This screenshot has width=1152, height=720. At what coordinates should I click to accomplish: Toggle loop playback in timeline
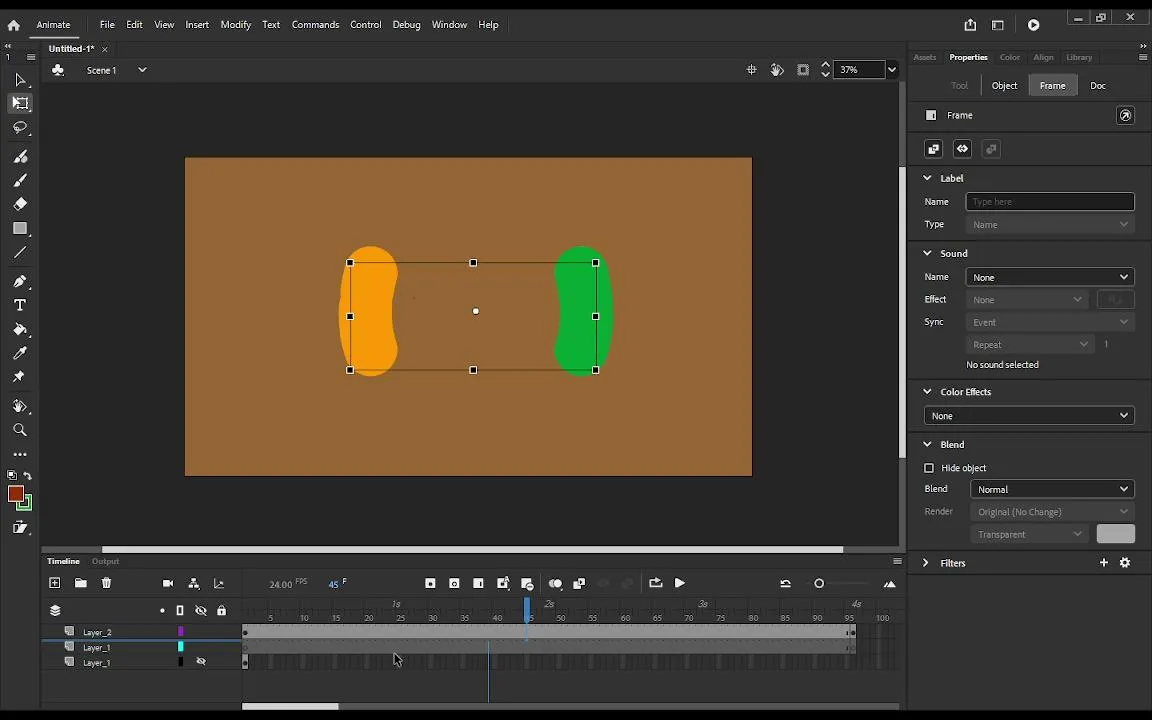[655, 583]
